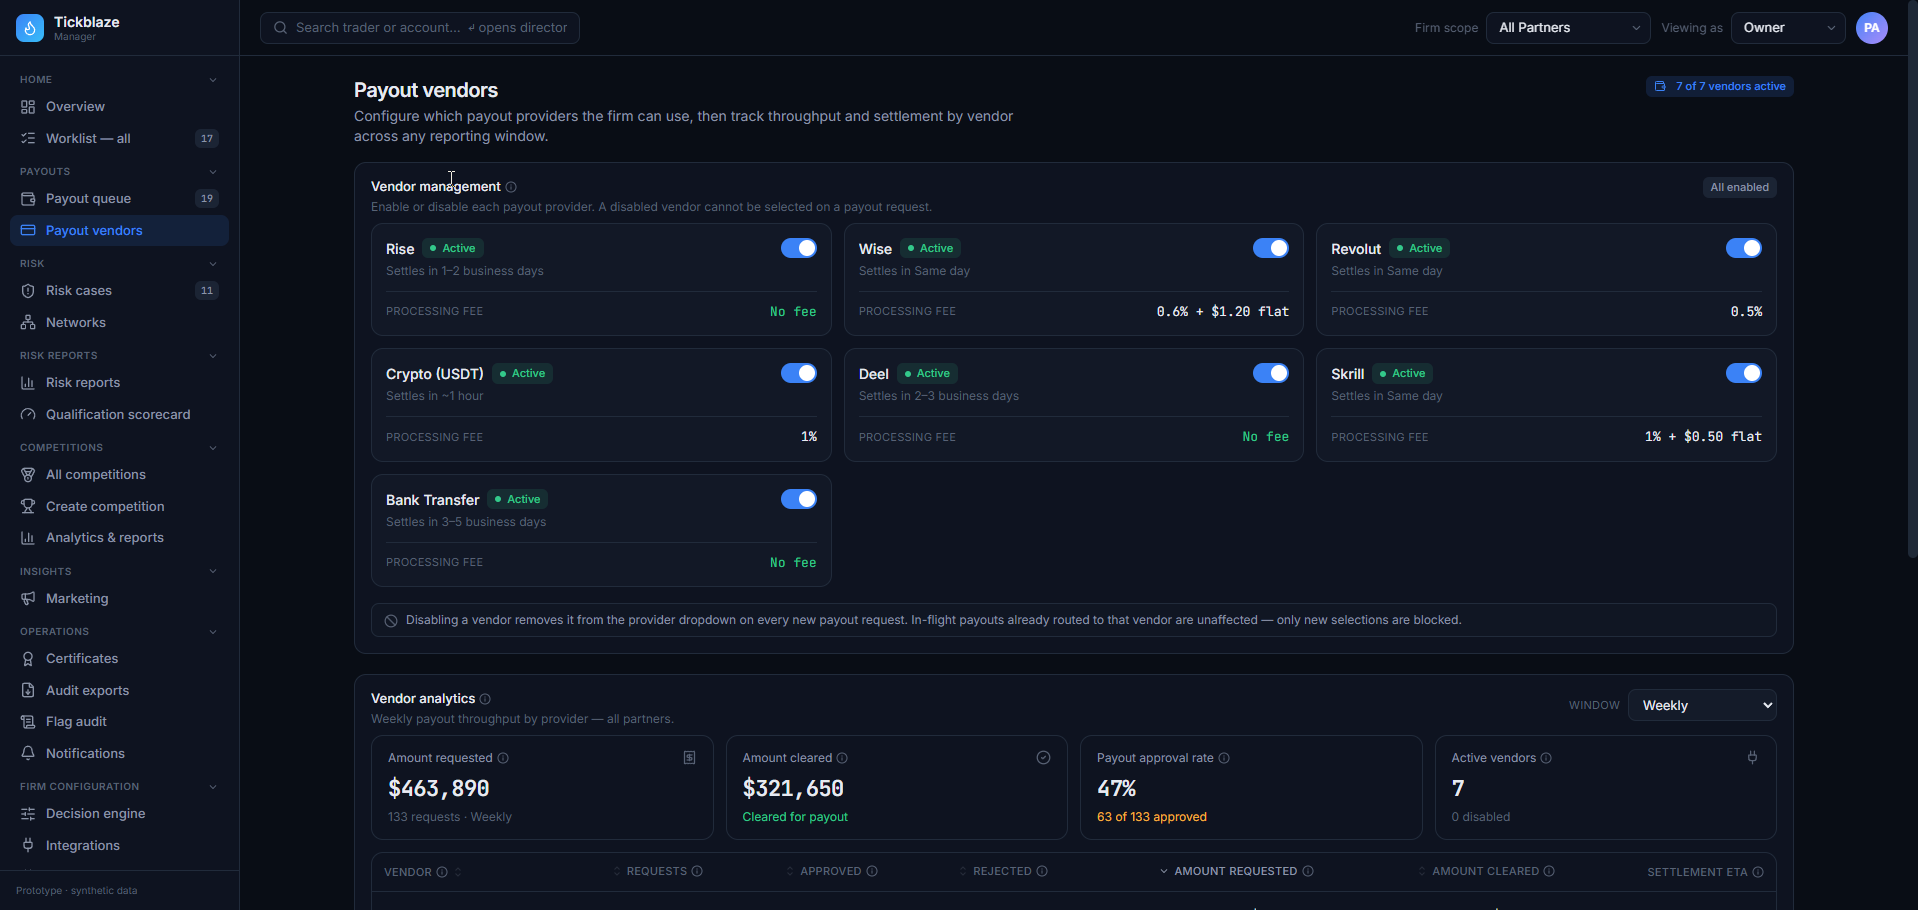Image resolution: width=1918 pixels, height=910 pixels.
Task: Click the Create competition trophy icon
Action: (x=28, y=507)
